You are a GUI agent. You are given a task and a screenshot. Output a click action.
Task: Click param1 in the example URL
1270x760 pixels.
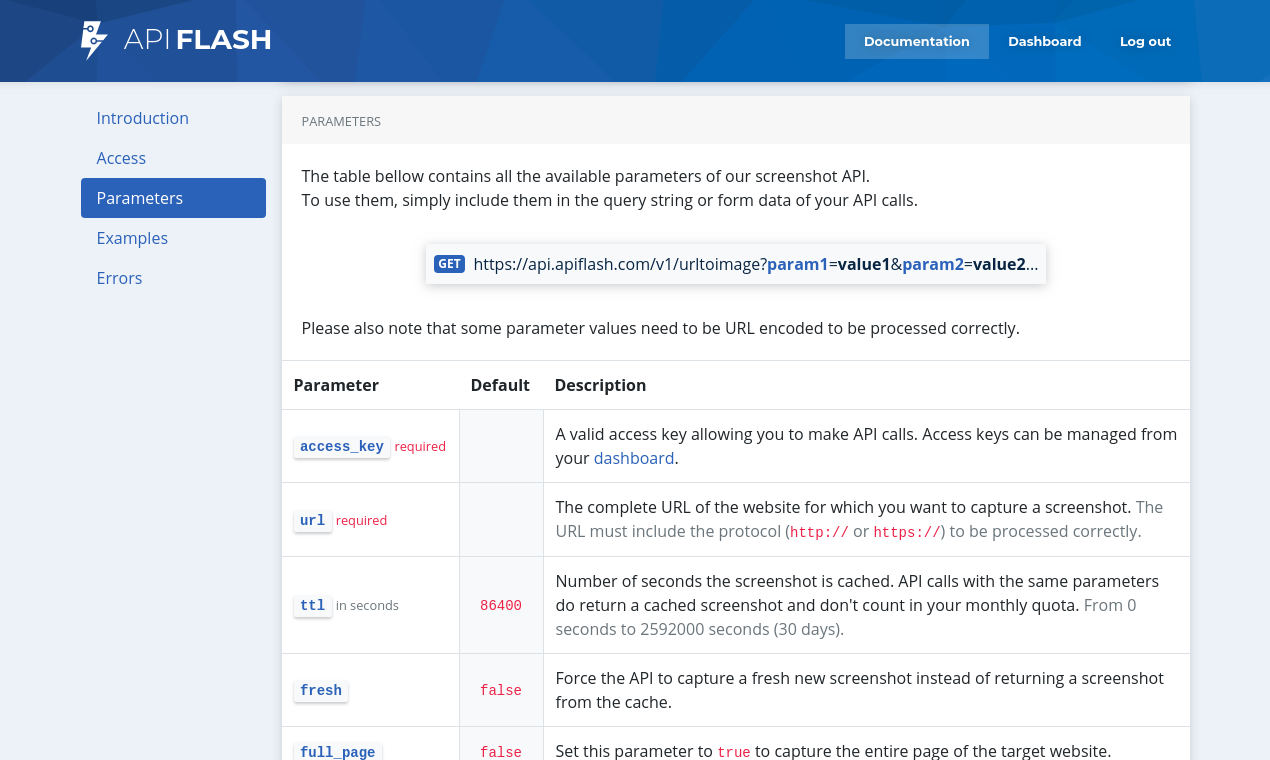[x=797, y=263]
